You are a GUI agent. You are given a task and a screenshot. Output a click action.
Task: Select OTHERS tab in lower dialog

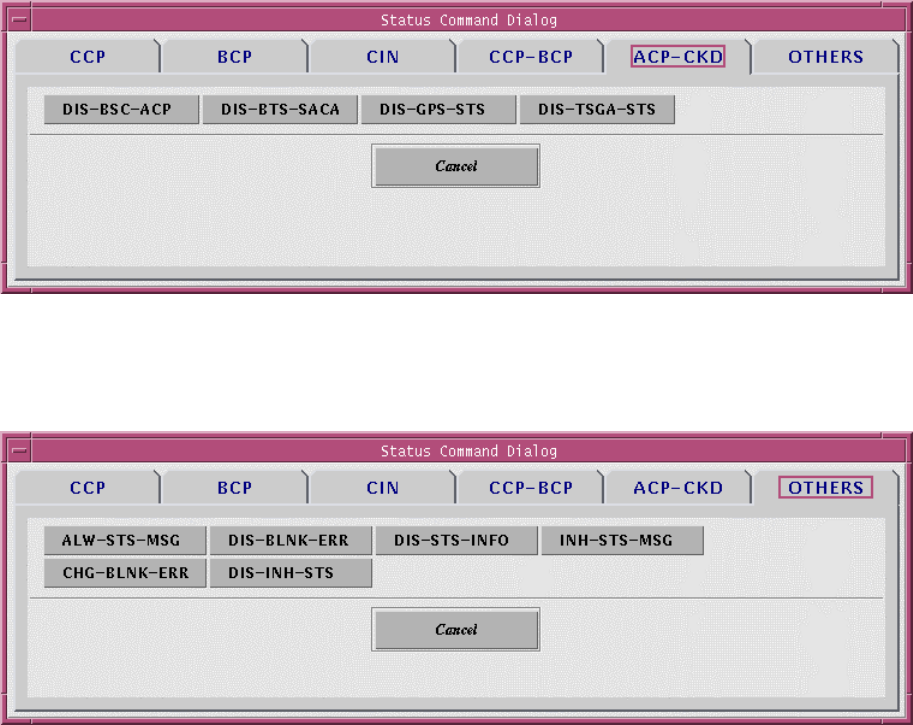click(826, 487)
